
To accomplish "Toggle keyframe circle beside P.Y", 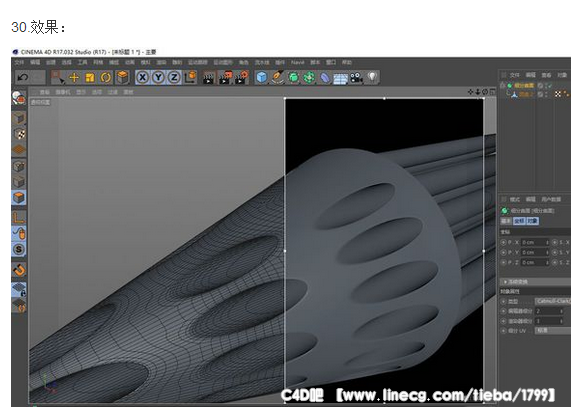I will [x=503, y=252].
